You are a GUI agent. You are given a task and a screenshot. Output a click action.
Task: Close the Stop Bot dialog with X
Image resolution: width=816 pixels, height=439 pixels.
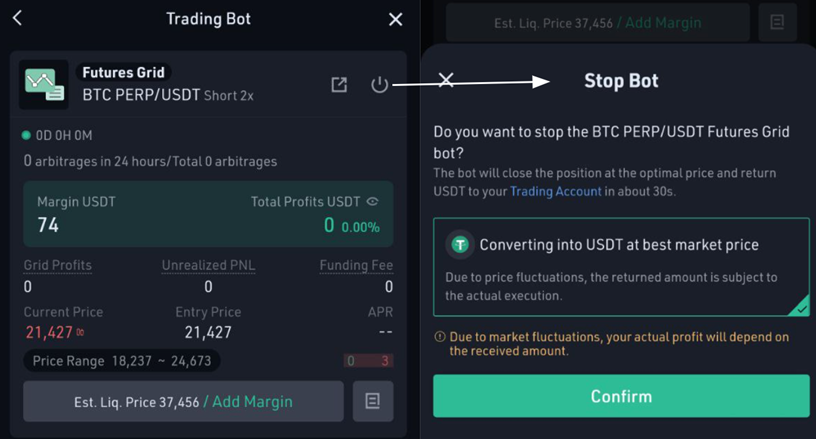(446, 80)
